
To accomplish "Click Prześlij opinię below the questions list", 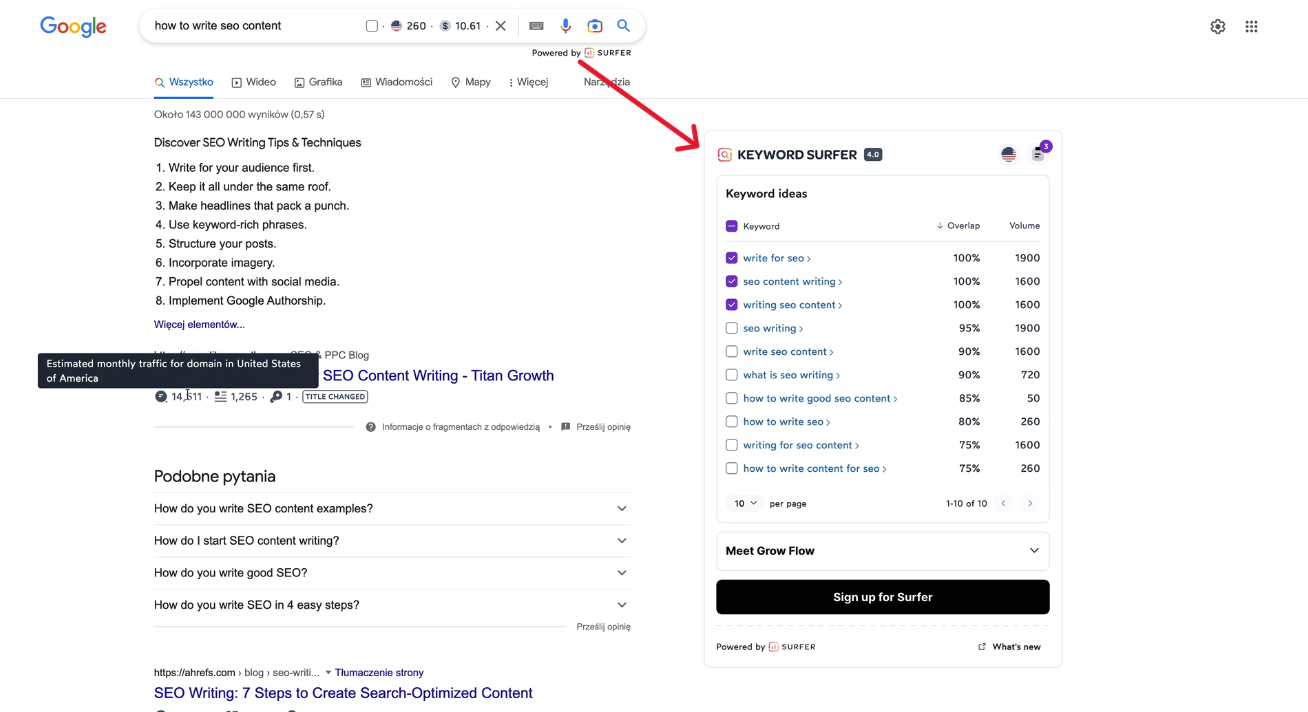I will pos(603,627).
